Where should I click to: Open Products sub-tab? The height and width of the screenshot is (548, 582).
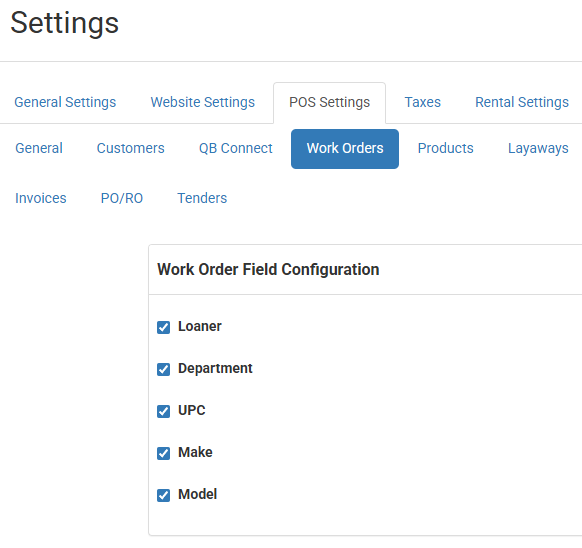click(x=445, y=149)
